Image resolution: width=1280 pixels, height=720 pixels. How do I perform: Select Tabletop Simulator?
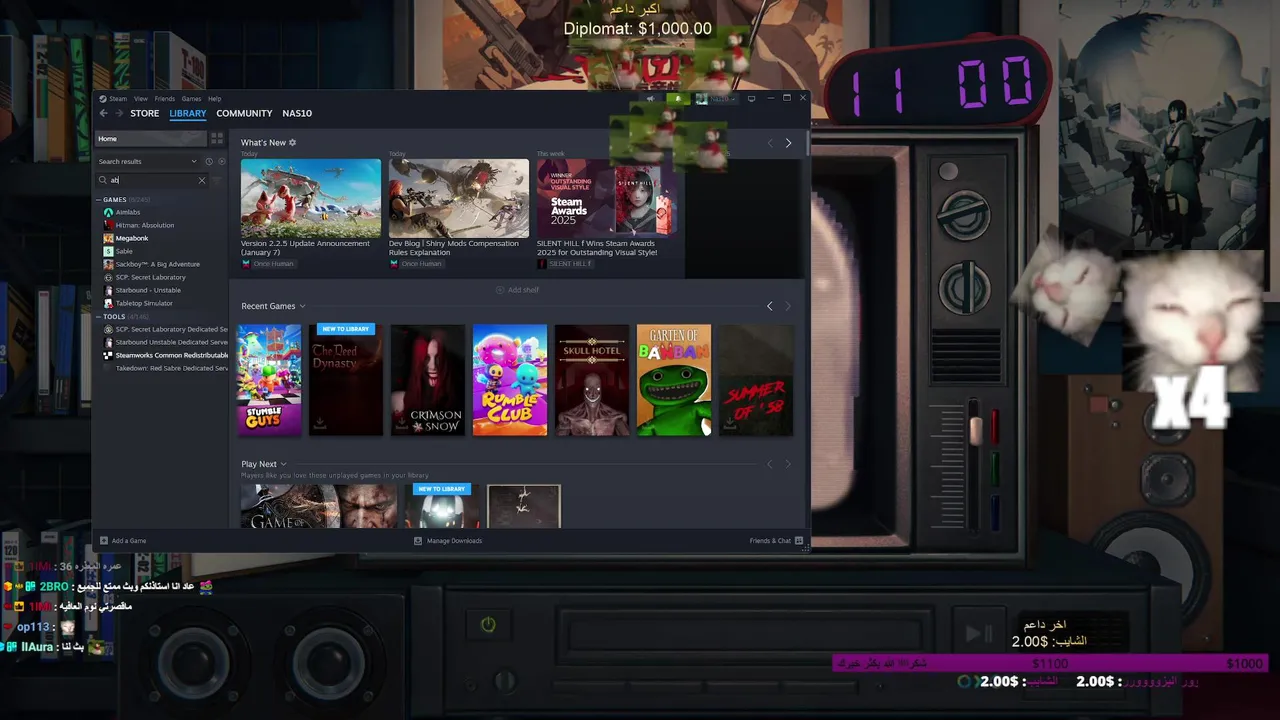pos(144,303)
